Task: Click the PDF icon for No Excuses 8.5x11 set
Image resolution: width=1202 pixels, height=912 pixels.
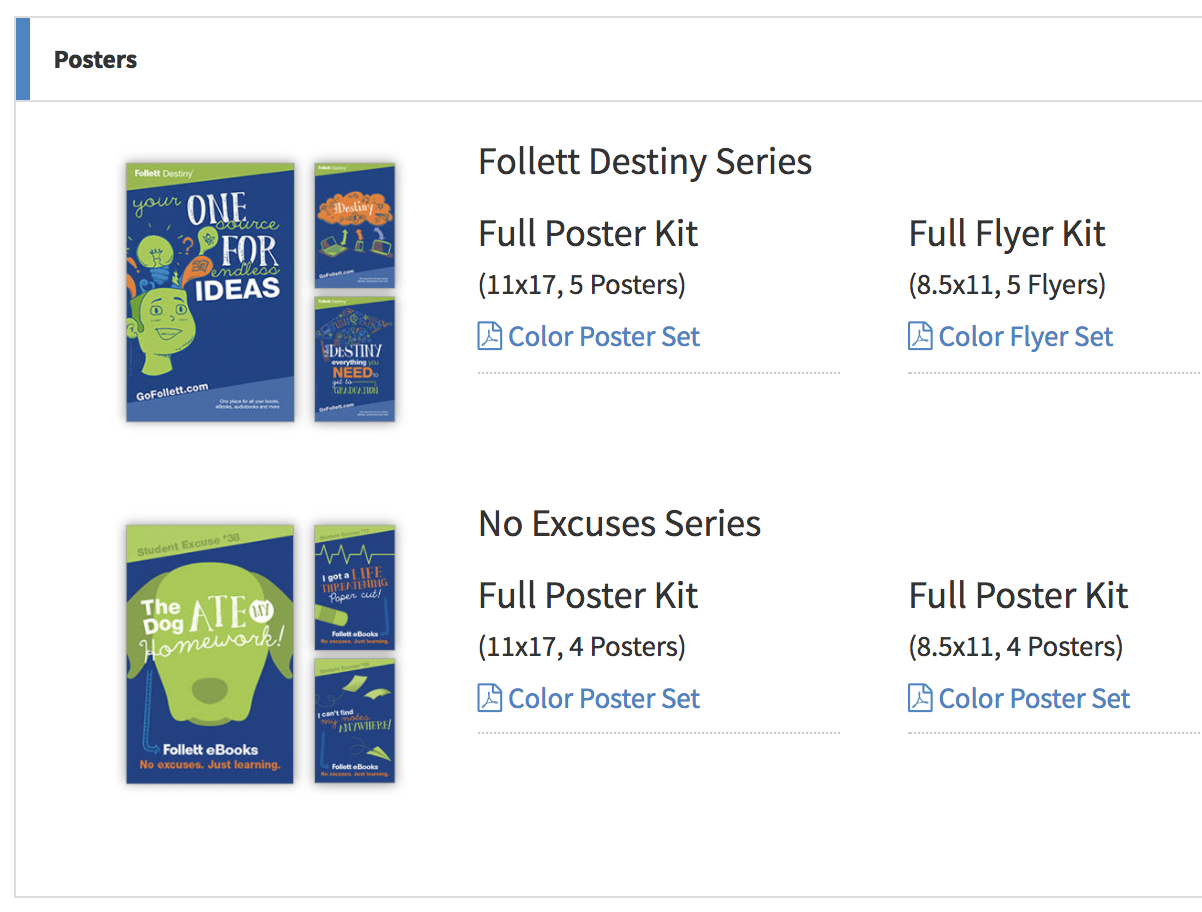Action: tap(919, 698)
